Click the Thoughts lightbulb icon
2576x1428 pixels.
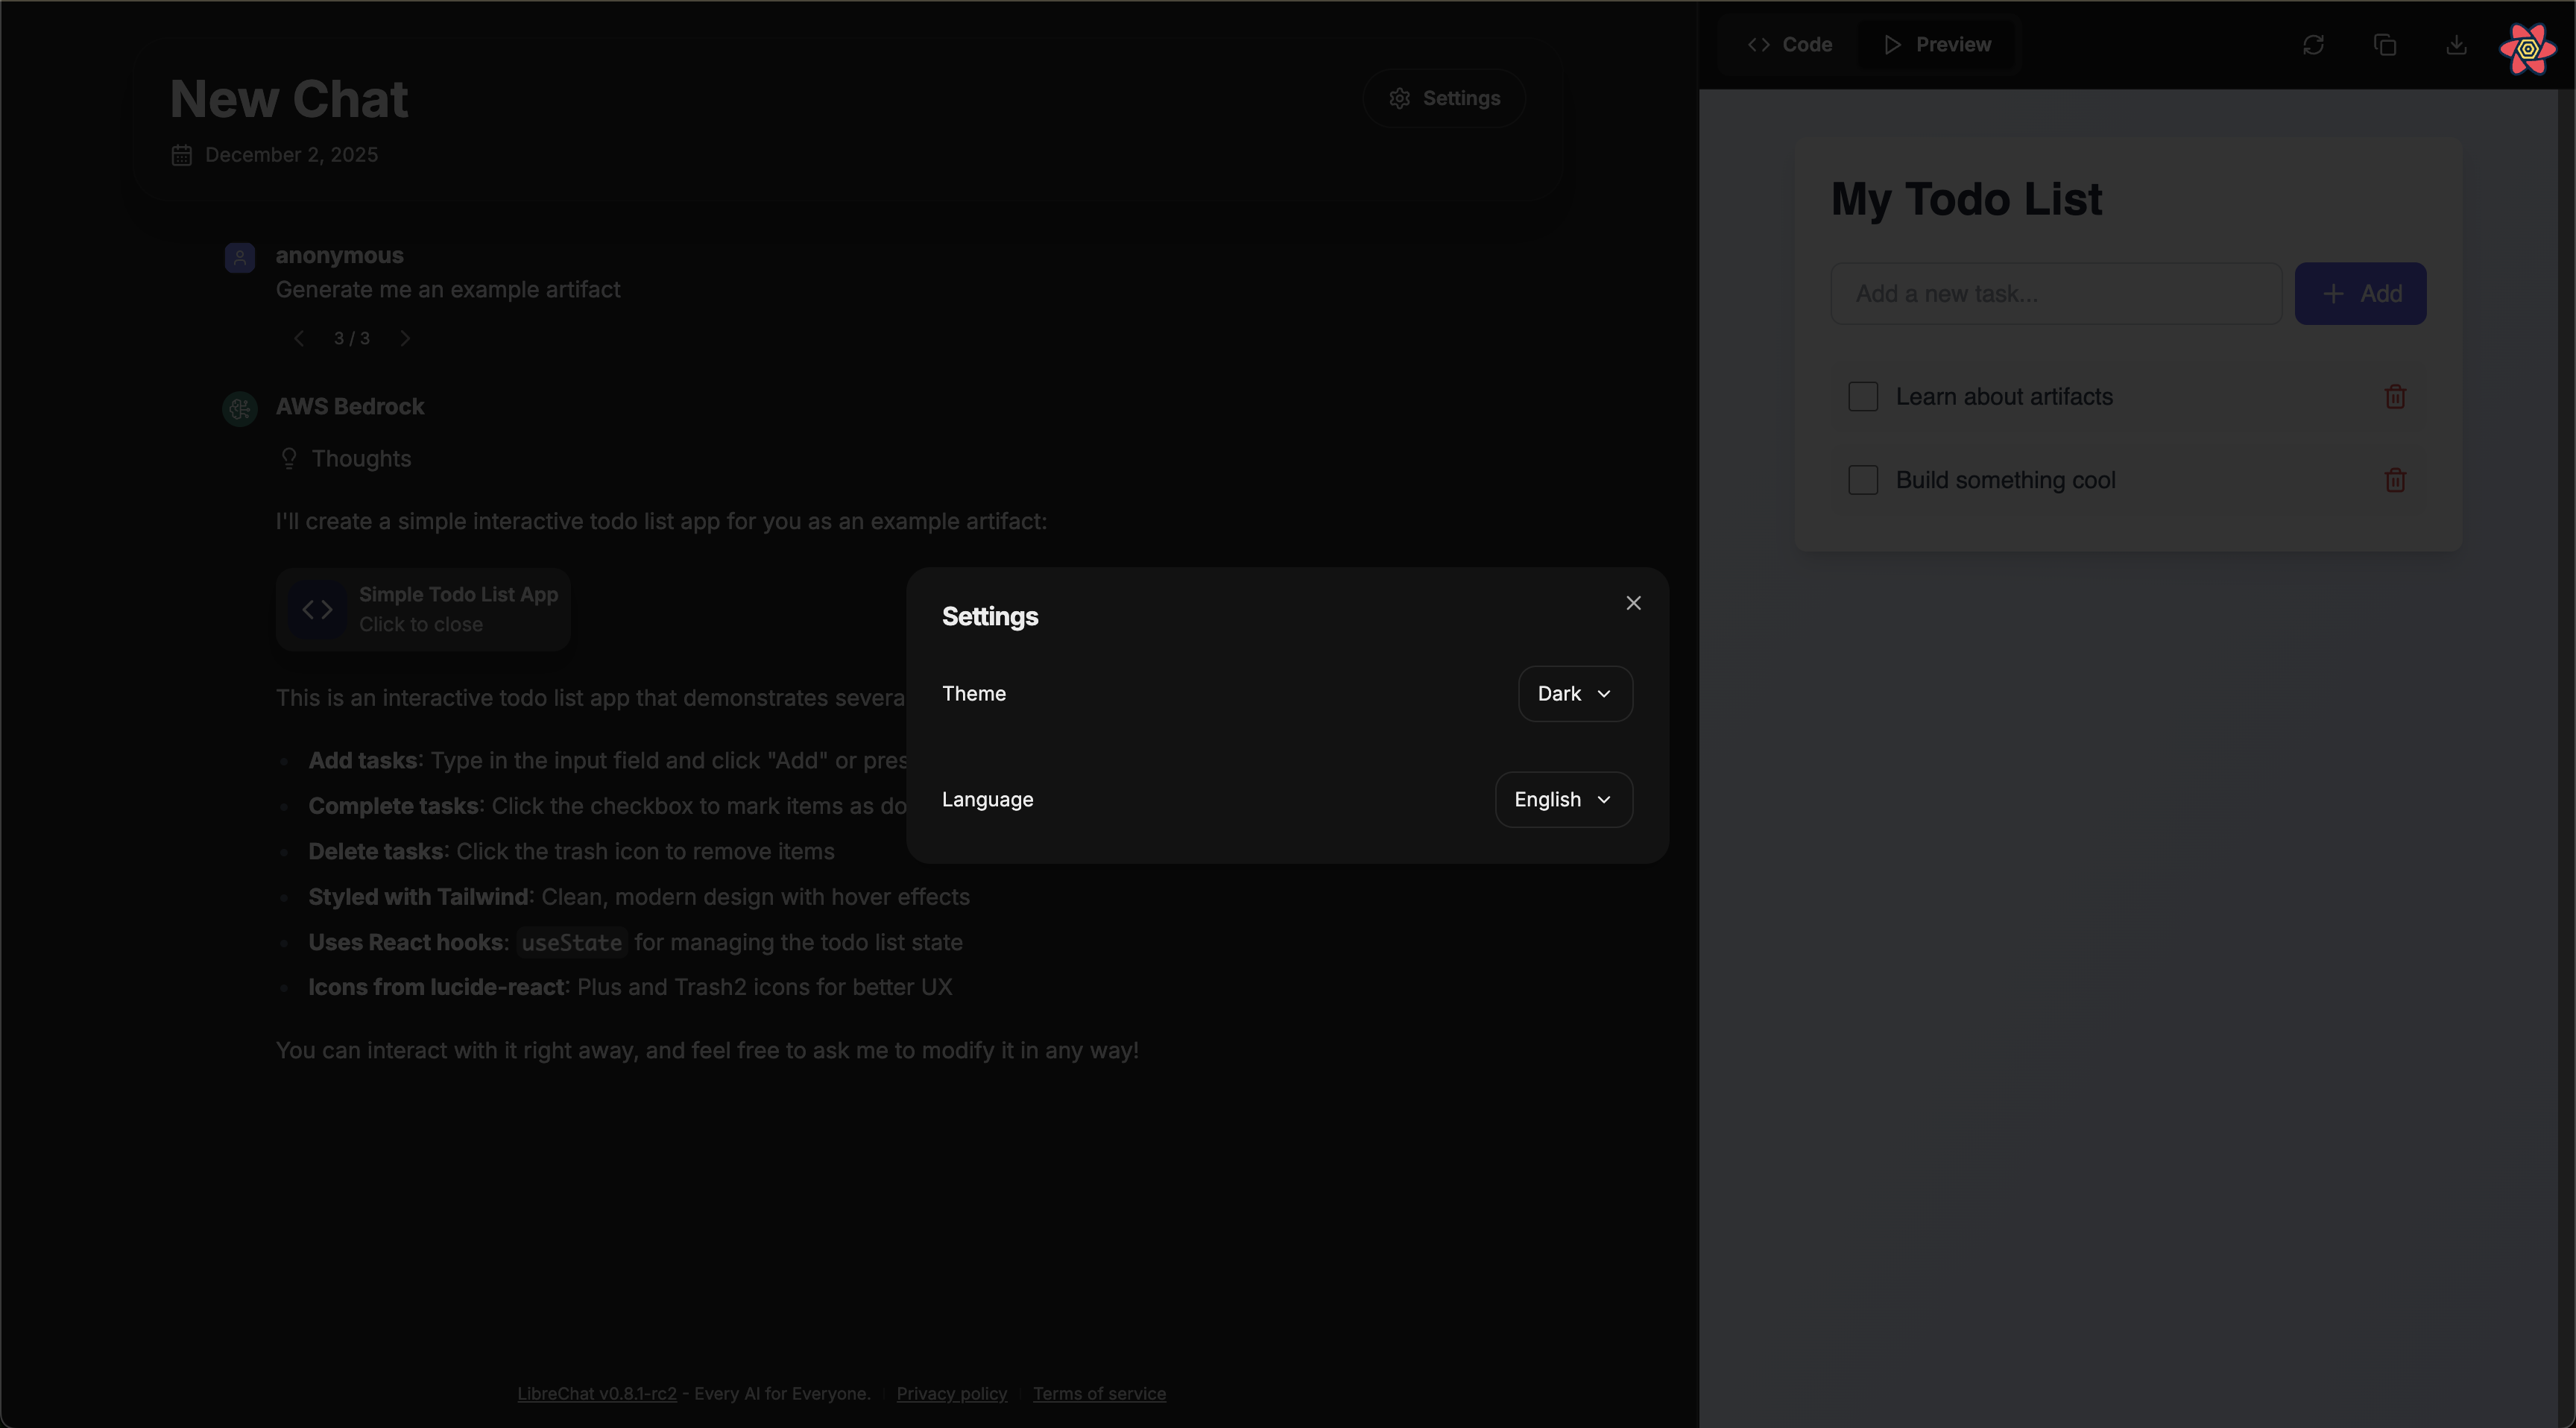289,458
